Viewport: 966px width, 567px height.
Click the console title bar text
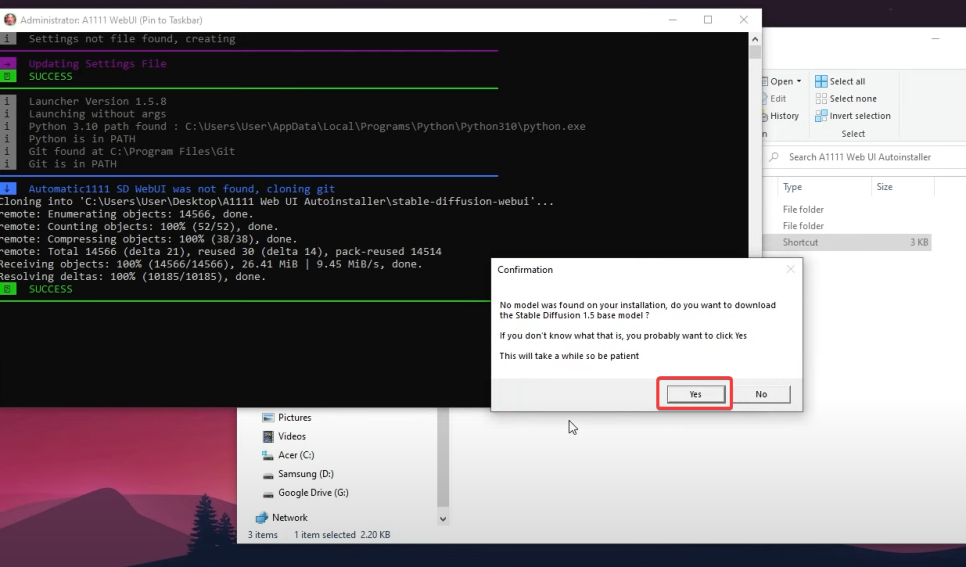coord(111,20)
